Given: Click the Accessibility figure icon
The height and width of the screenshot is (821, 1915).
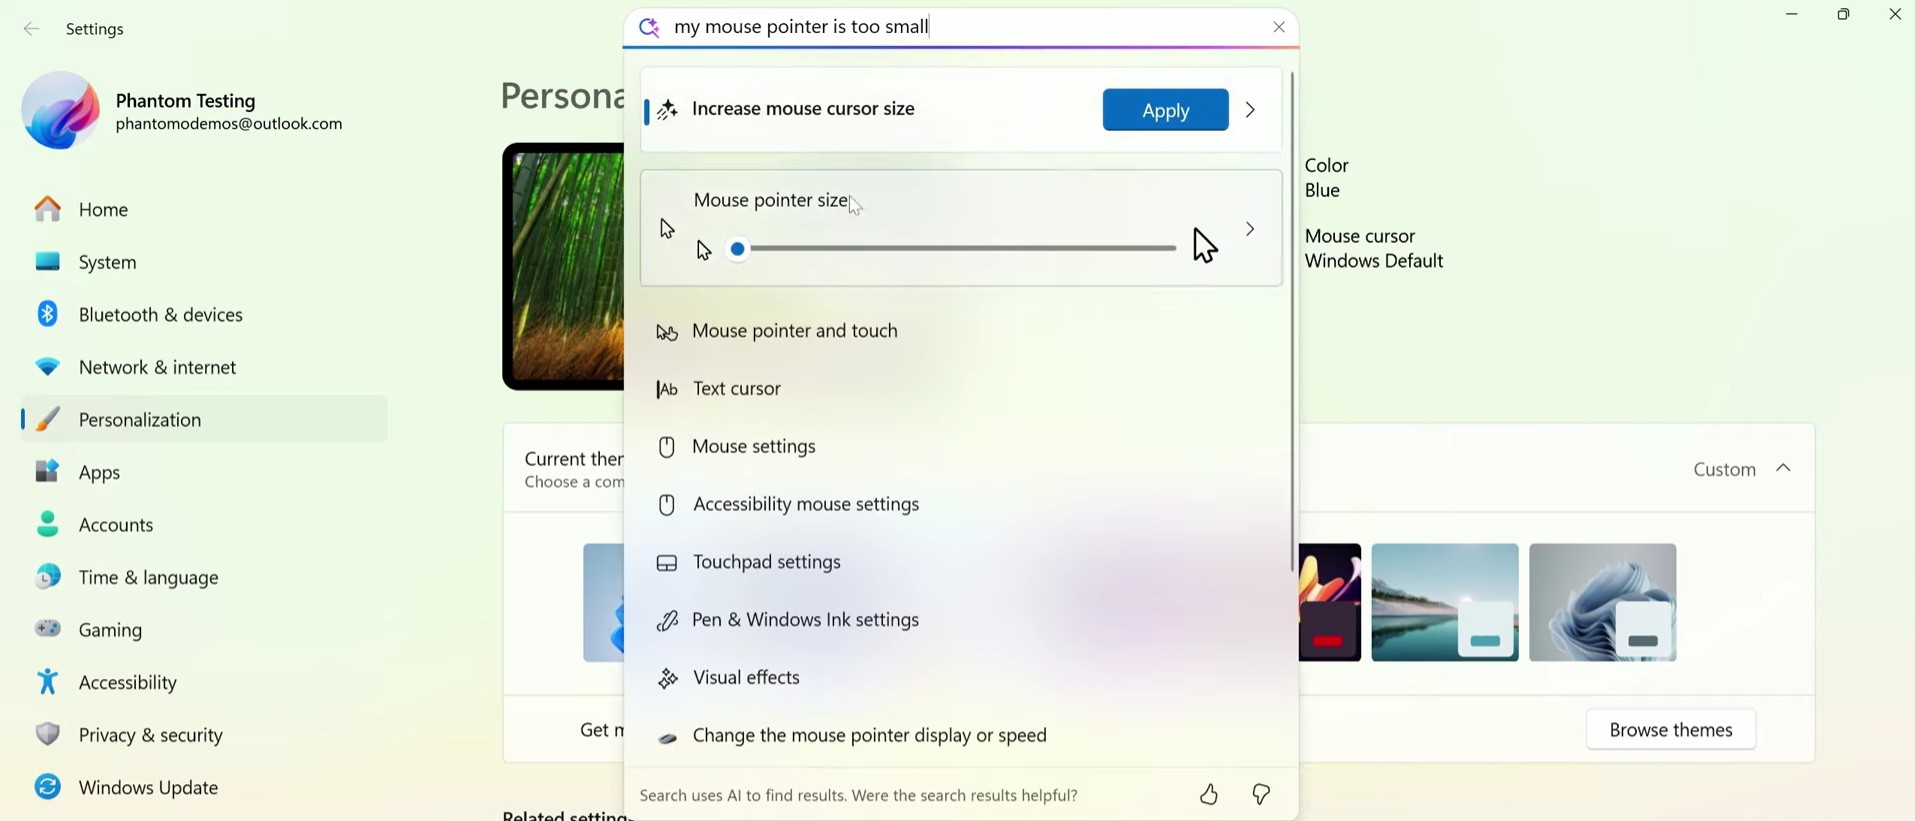Looking at the screenshot, I should [x=47, y=682].
